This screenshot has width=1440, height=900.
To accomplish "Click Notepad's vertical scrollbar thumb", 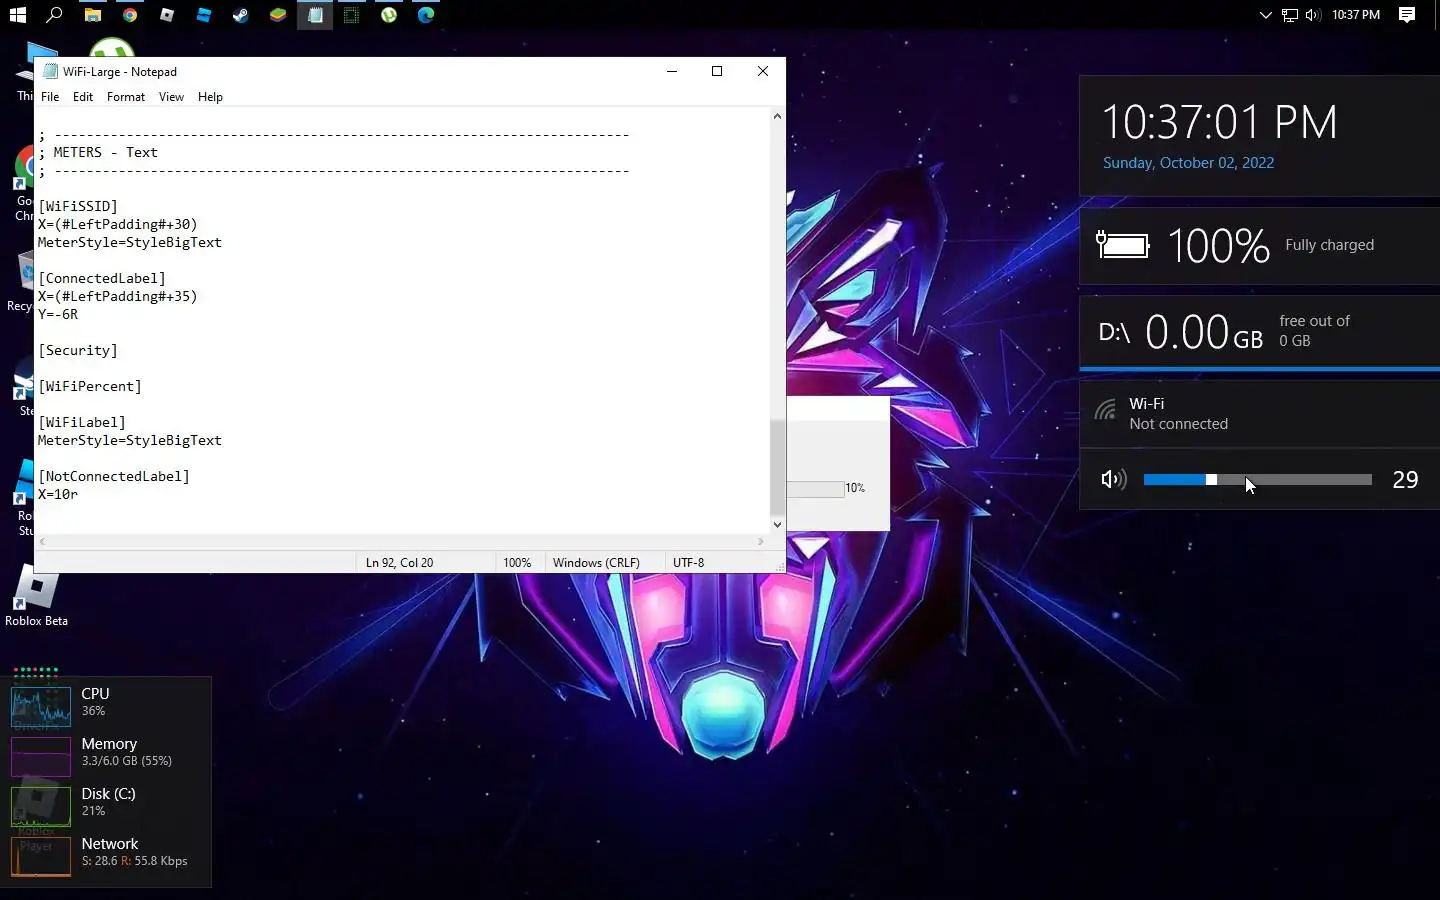I will tap(777, 467).
